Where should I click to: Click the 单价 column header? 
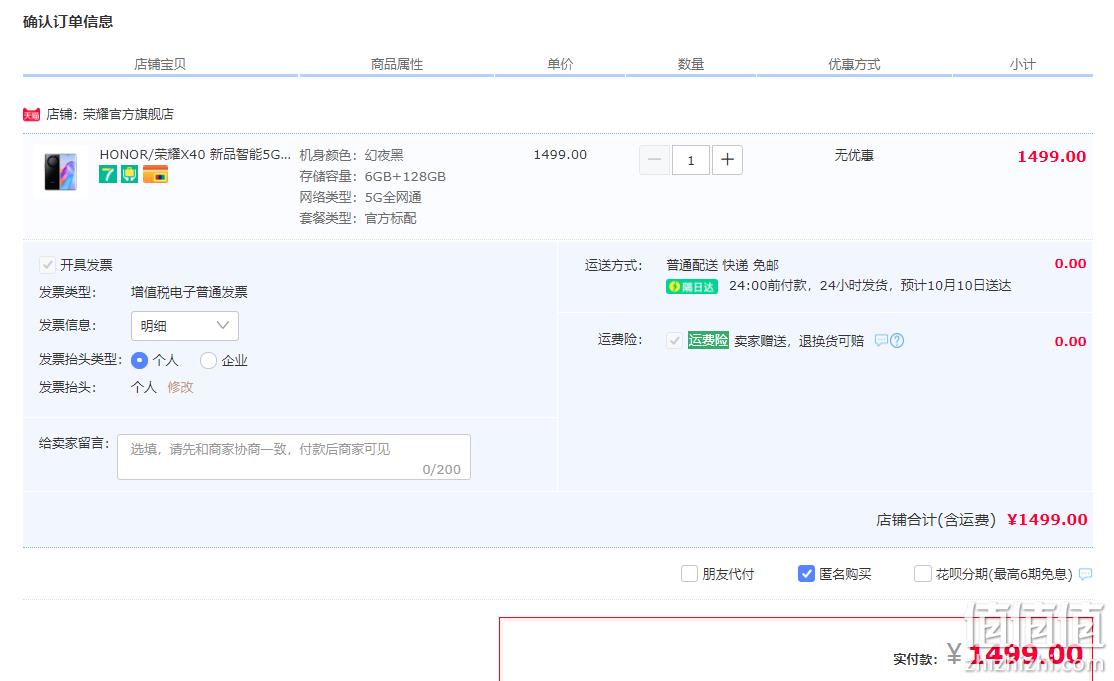point(560,64)
